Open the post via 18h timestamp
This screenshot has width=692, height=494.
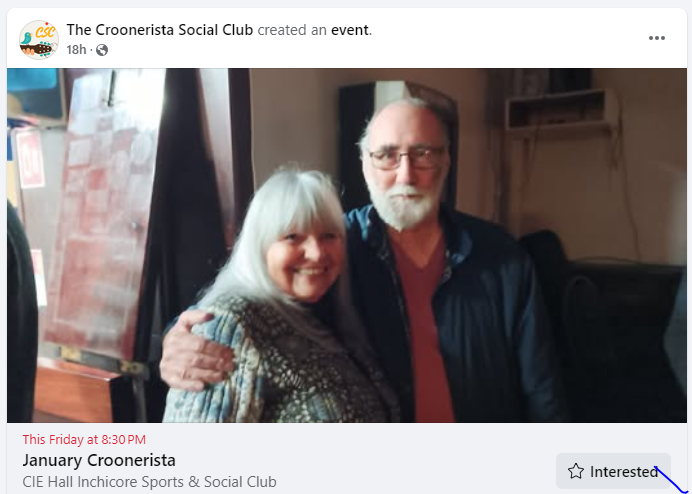(x=76, y=50)
